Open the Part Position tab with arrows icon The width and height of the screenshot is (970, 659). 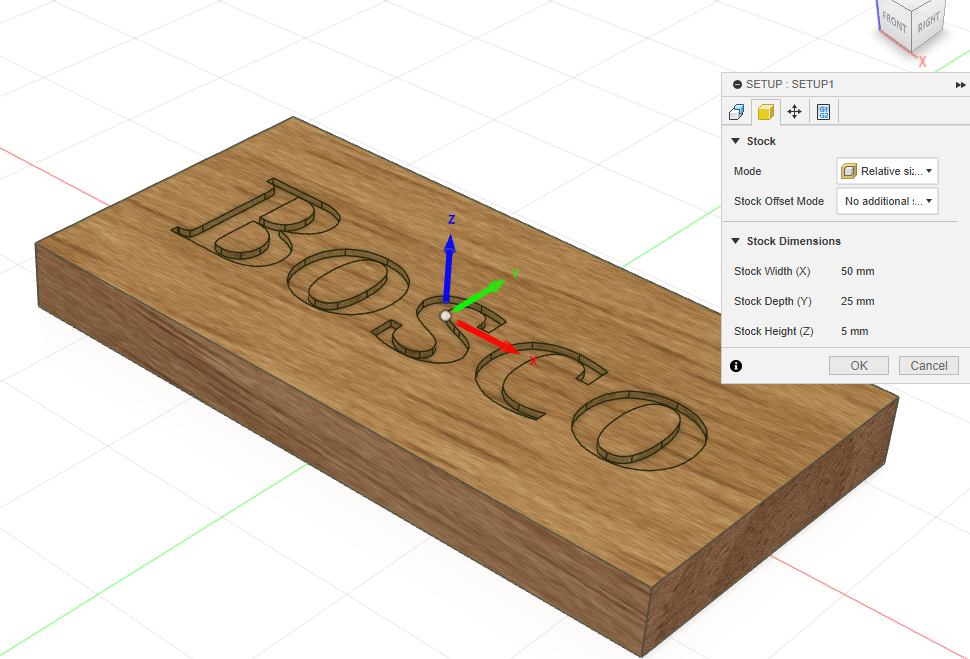(794, 112)
